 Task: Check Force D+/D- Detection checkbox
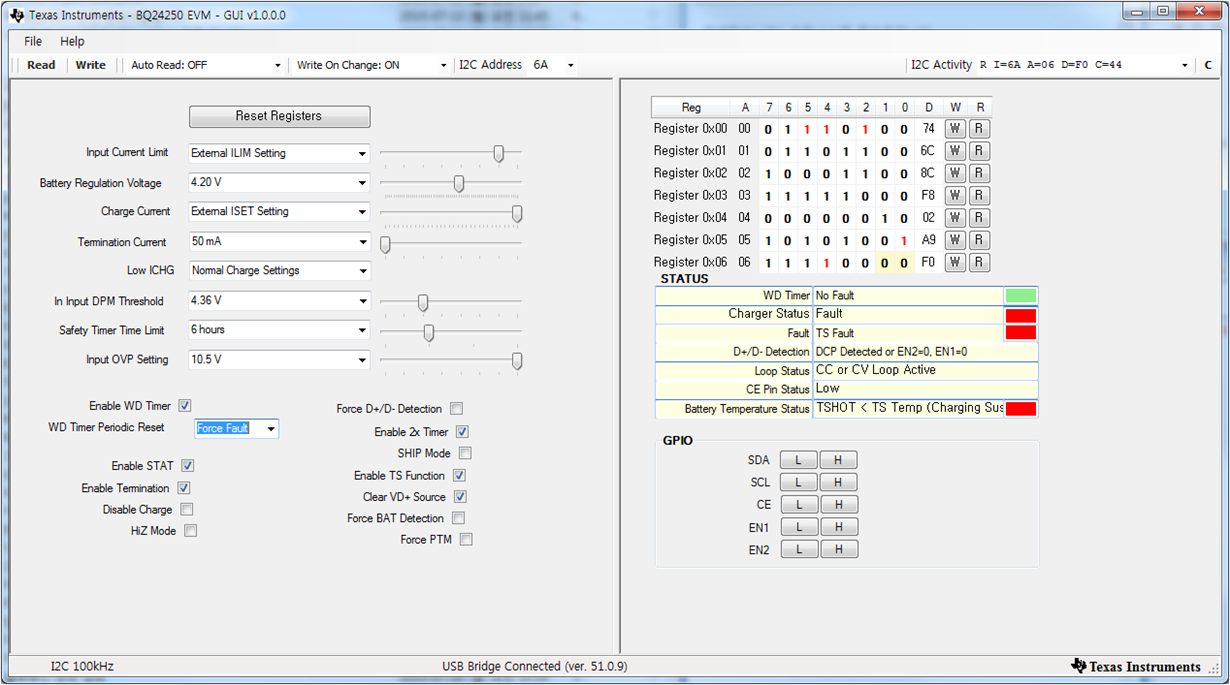click(x=456, y=409)
